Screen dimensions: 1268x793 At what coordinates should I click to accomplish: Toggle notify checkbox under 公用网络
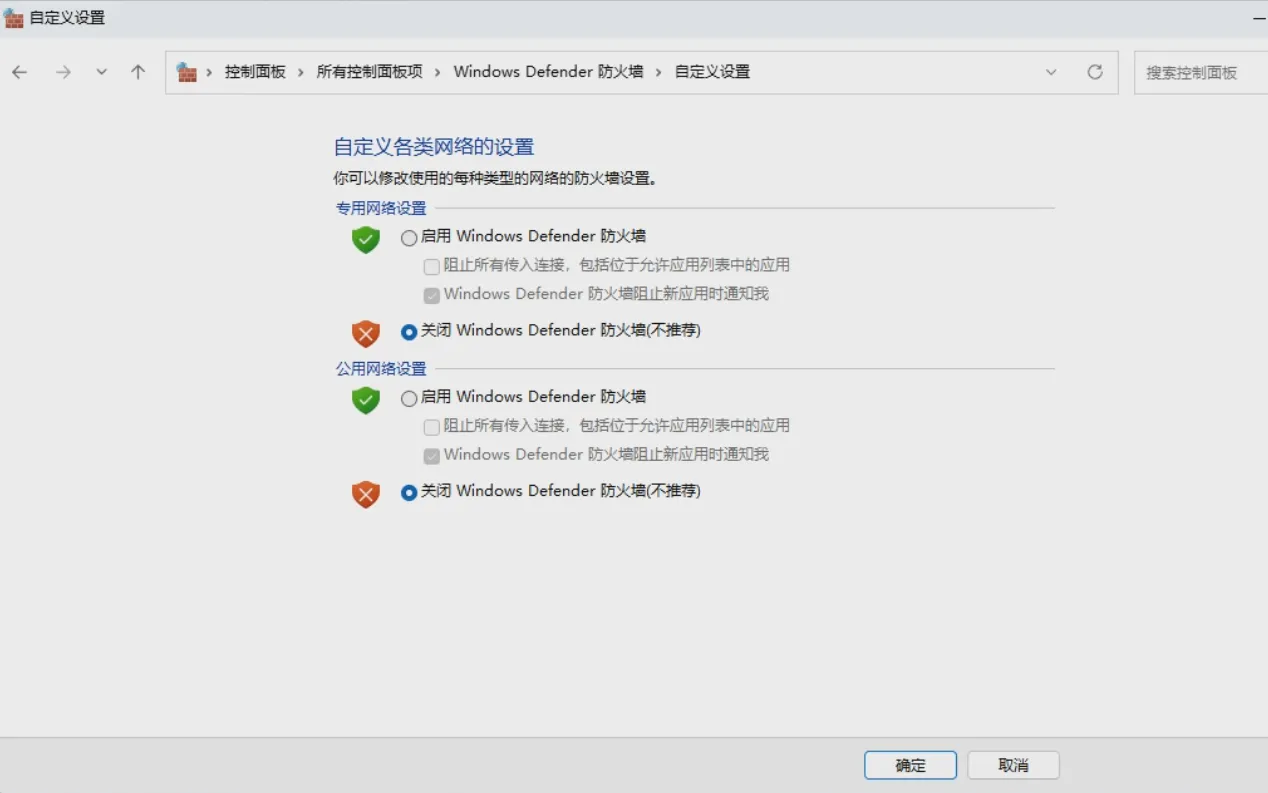click(431, 456)
